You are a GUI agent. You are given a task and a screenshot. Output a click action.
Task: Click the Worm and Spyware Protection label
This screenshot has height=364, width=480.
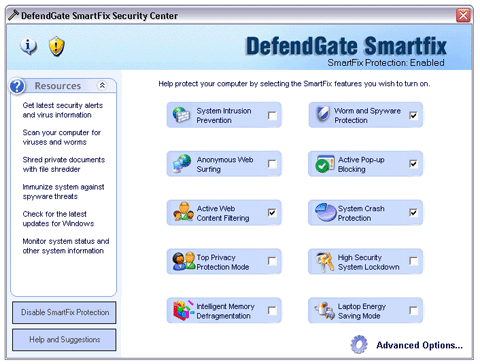pyautogui.click(x=367, y=115)
